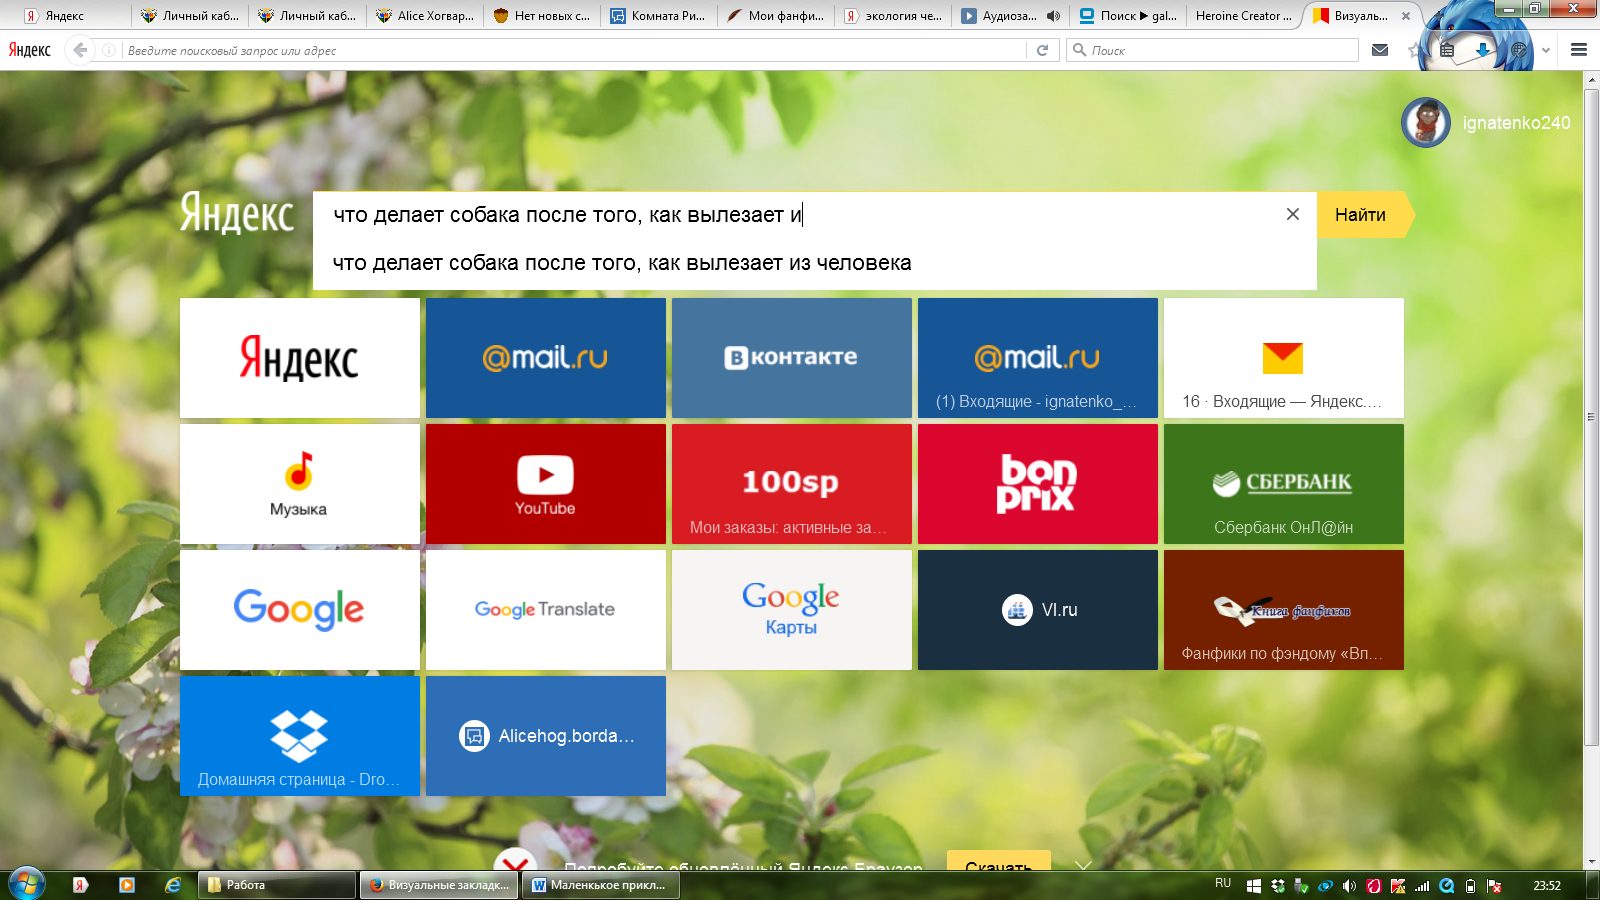Open the bonprix bookmark tile
This screenshot has width=1600, height=900.
1038,484
